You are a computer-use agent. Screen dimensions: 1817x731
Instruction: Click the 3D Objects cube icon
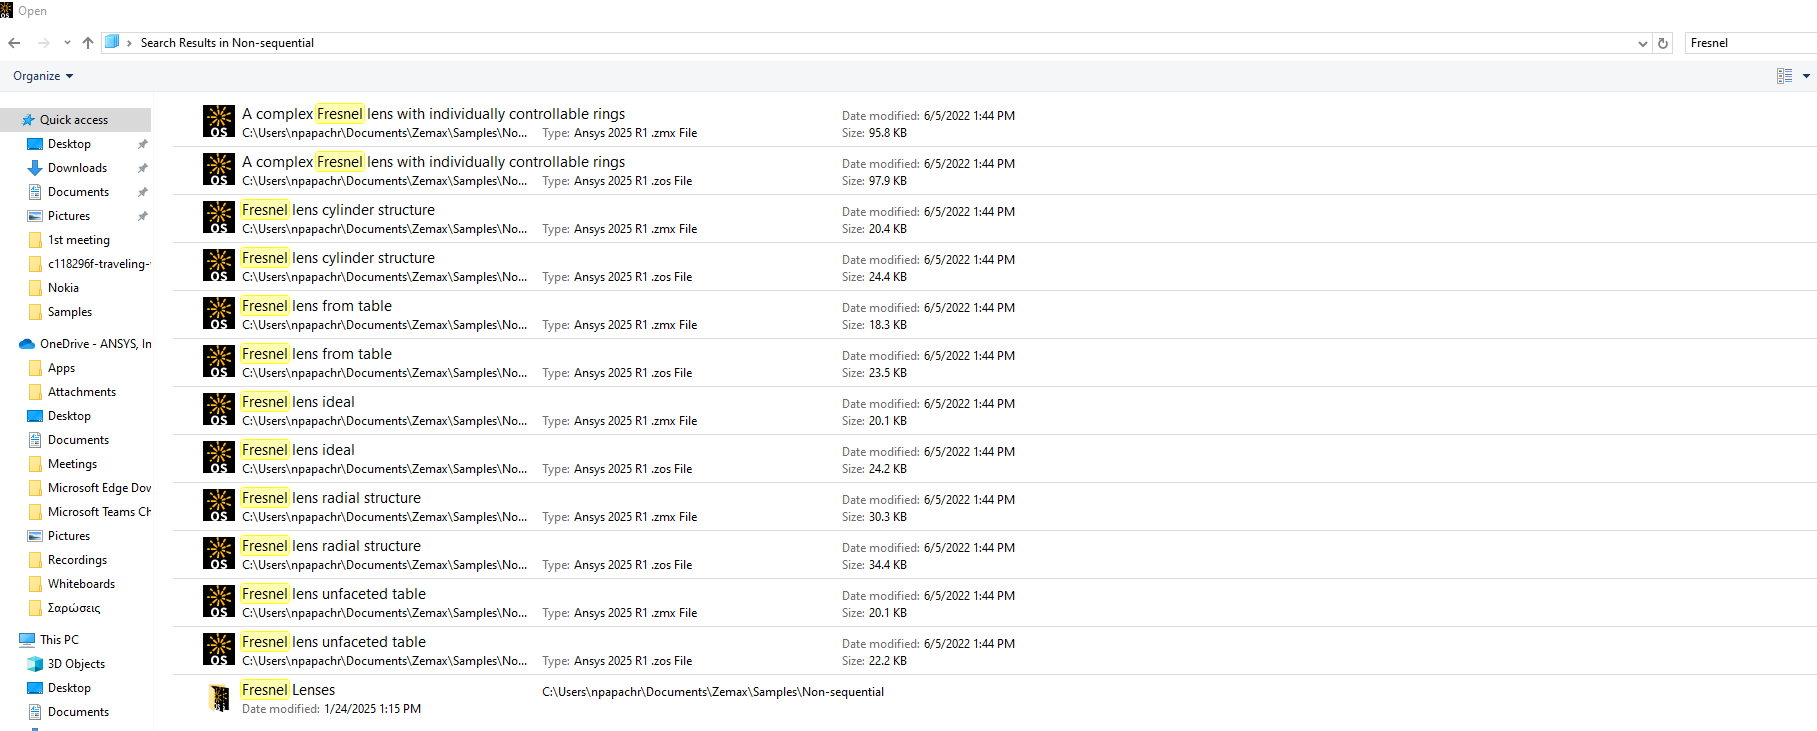tap(35, 664)
